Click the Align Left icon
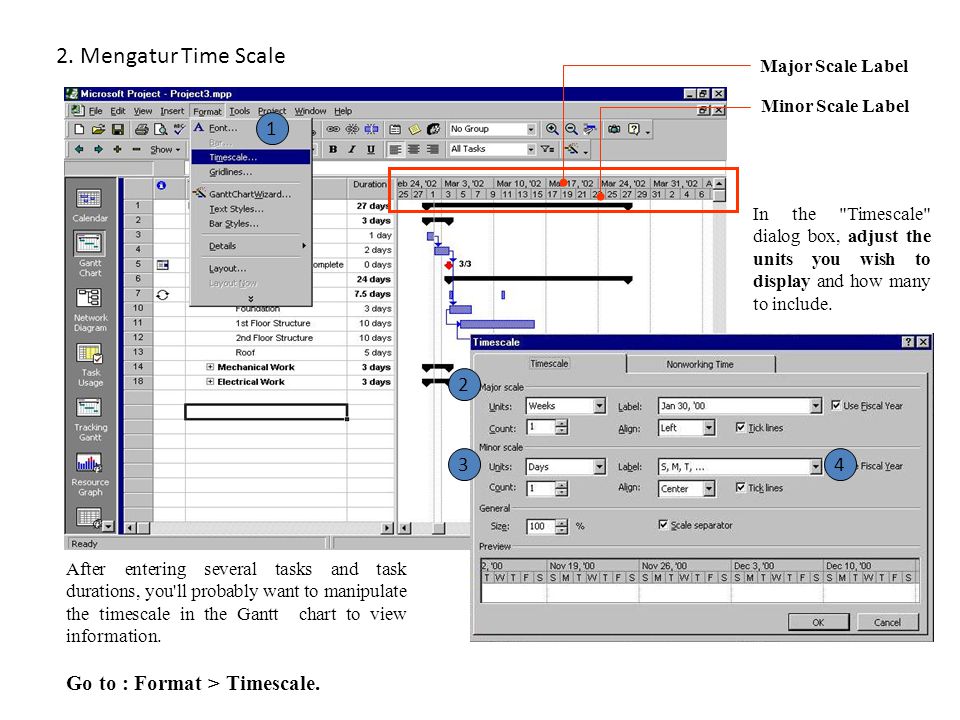This screenshot has height=720, width=960. pos(395,149)
